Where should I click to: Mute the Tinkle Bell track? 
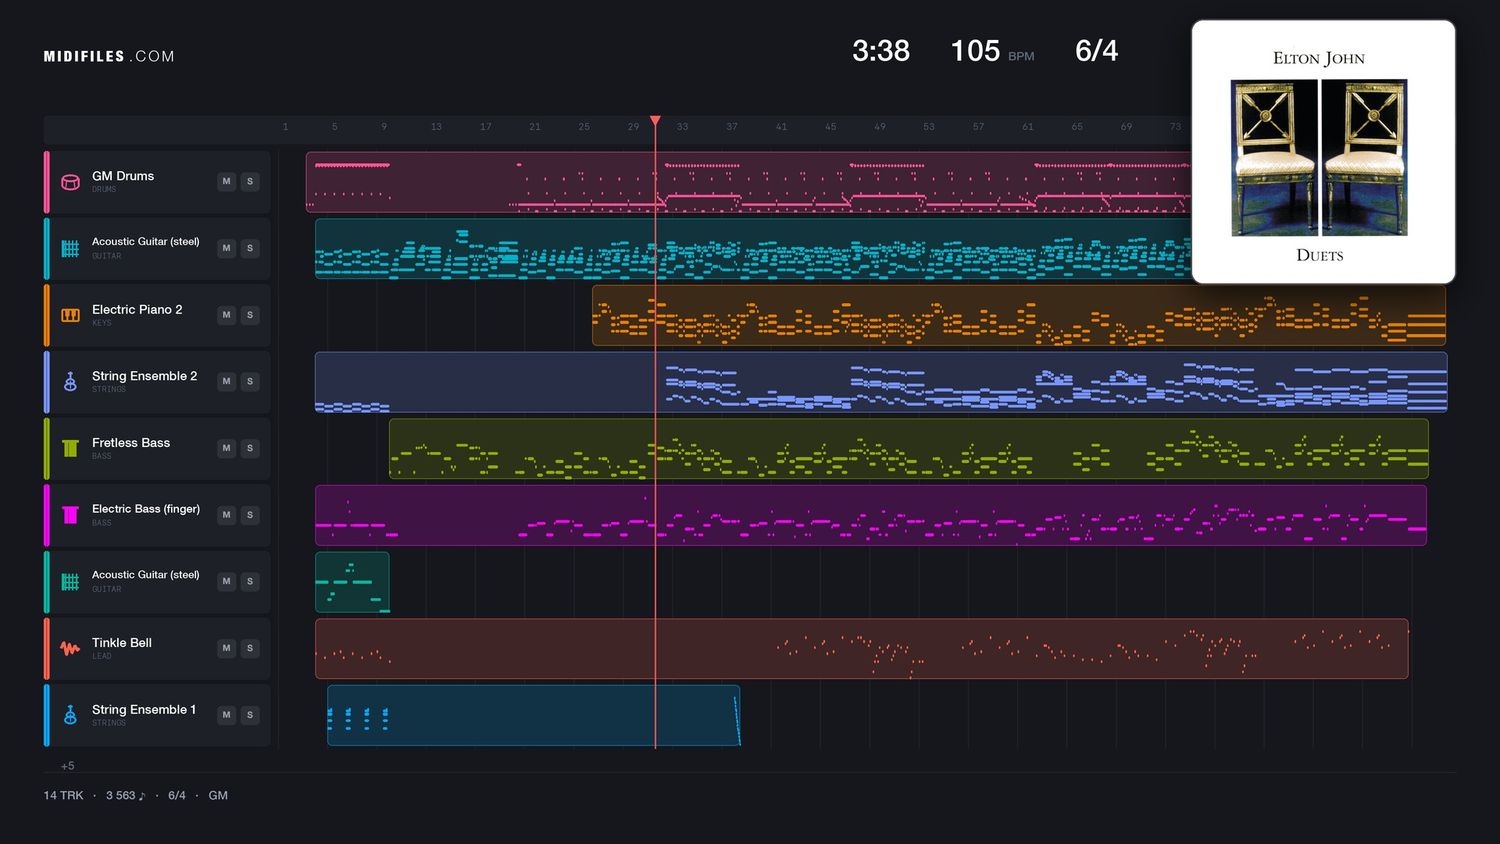(x=226, y=648)
